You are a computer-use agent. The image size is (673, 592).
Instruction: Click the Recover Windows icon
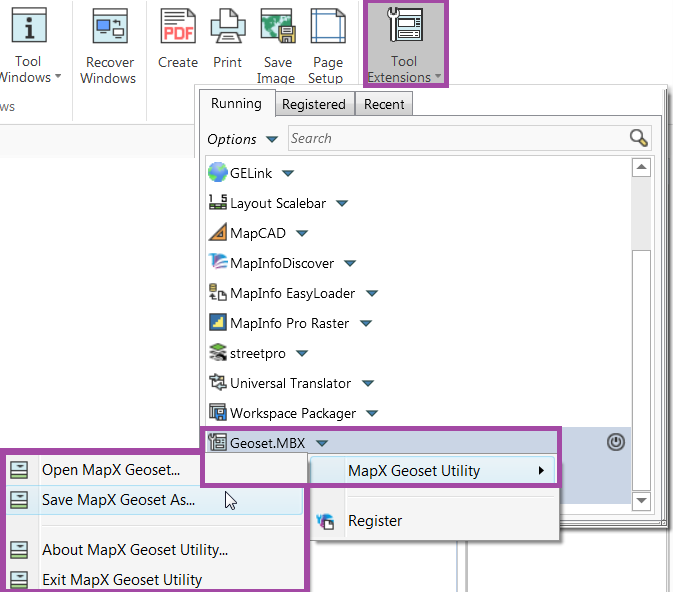tap(110, 27)
